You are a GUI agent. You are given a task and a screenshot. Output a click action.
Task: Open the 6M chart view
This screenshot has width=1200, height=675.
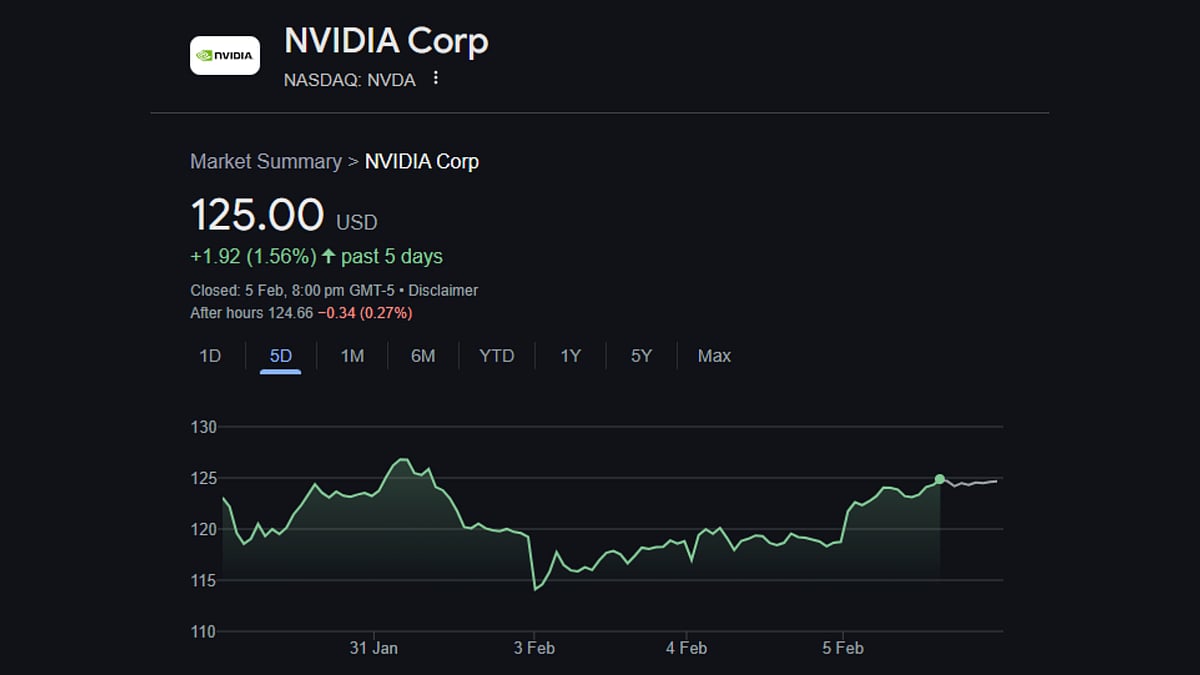[x=423, y=355]
